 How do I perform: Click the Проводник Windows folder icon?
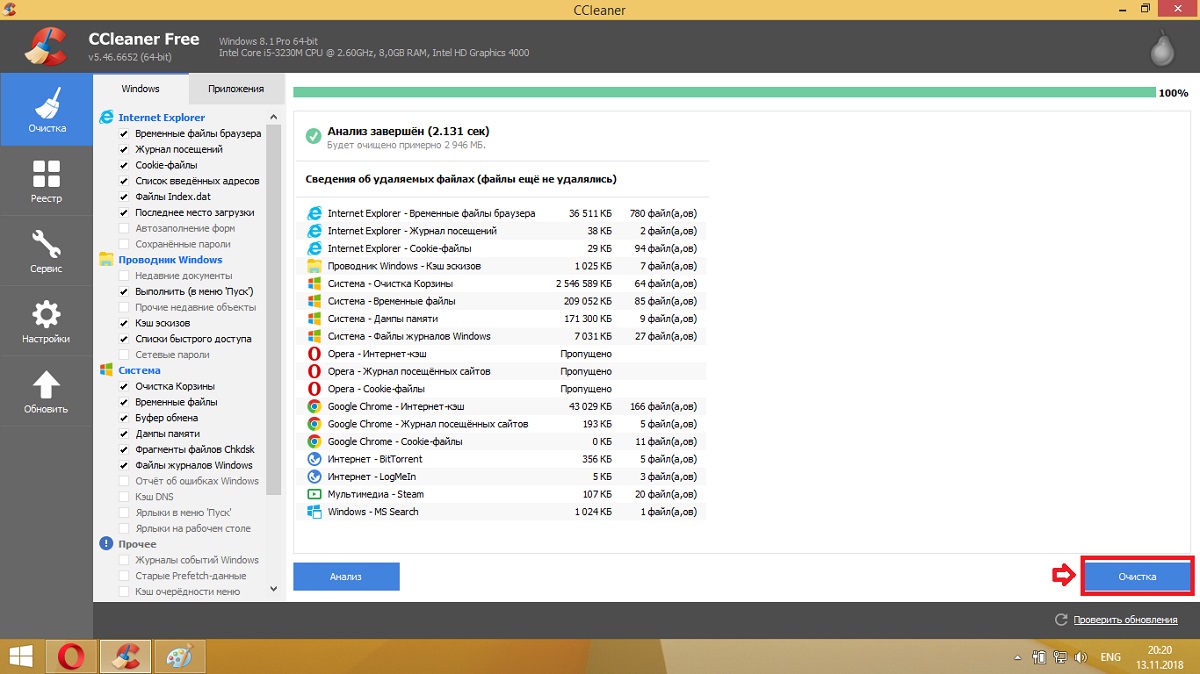click(x=107, y=259)
